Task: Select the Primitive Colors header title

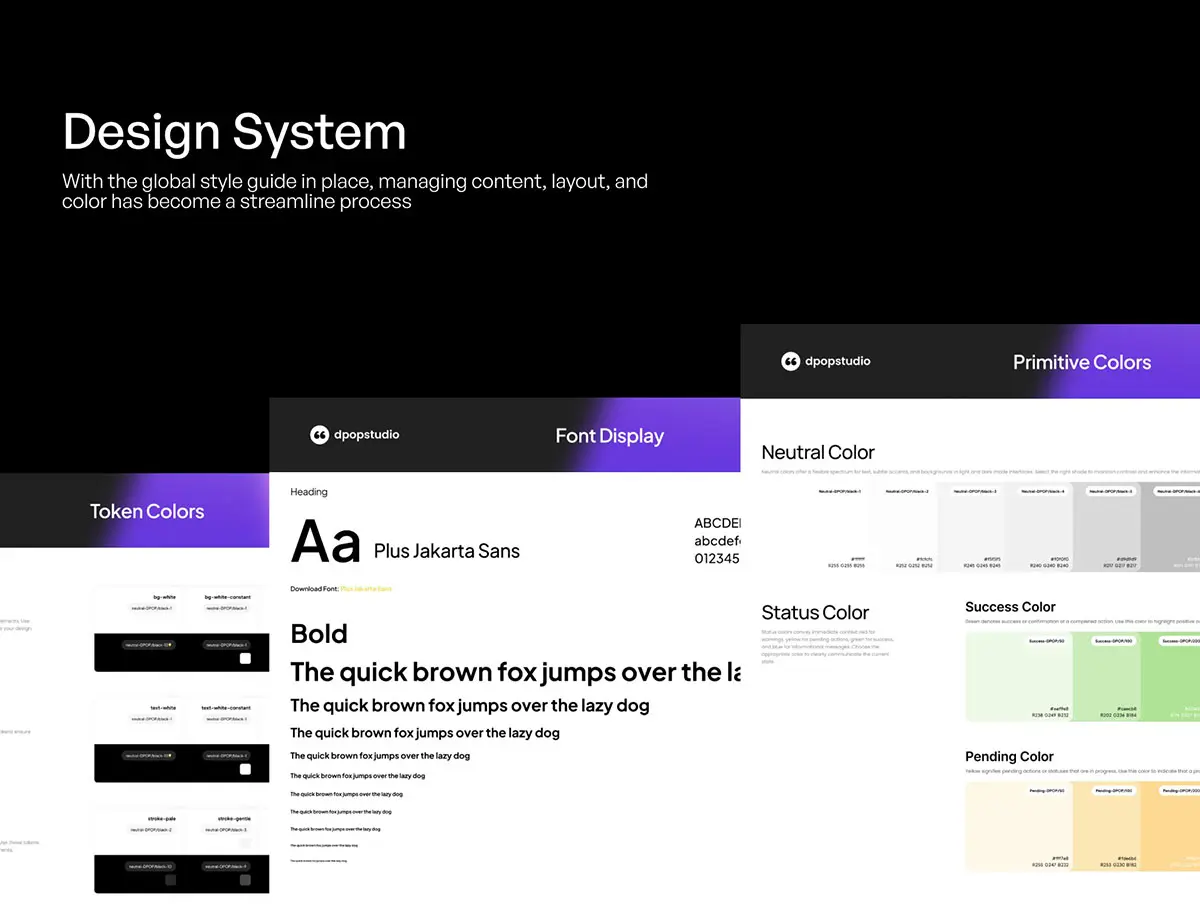Action: click(x=1081, y=362)
